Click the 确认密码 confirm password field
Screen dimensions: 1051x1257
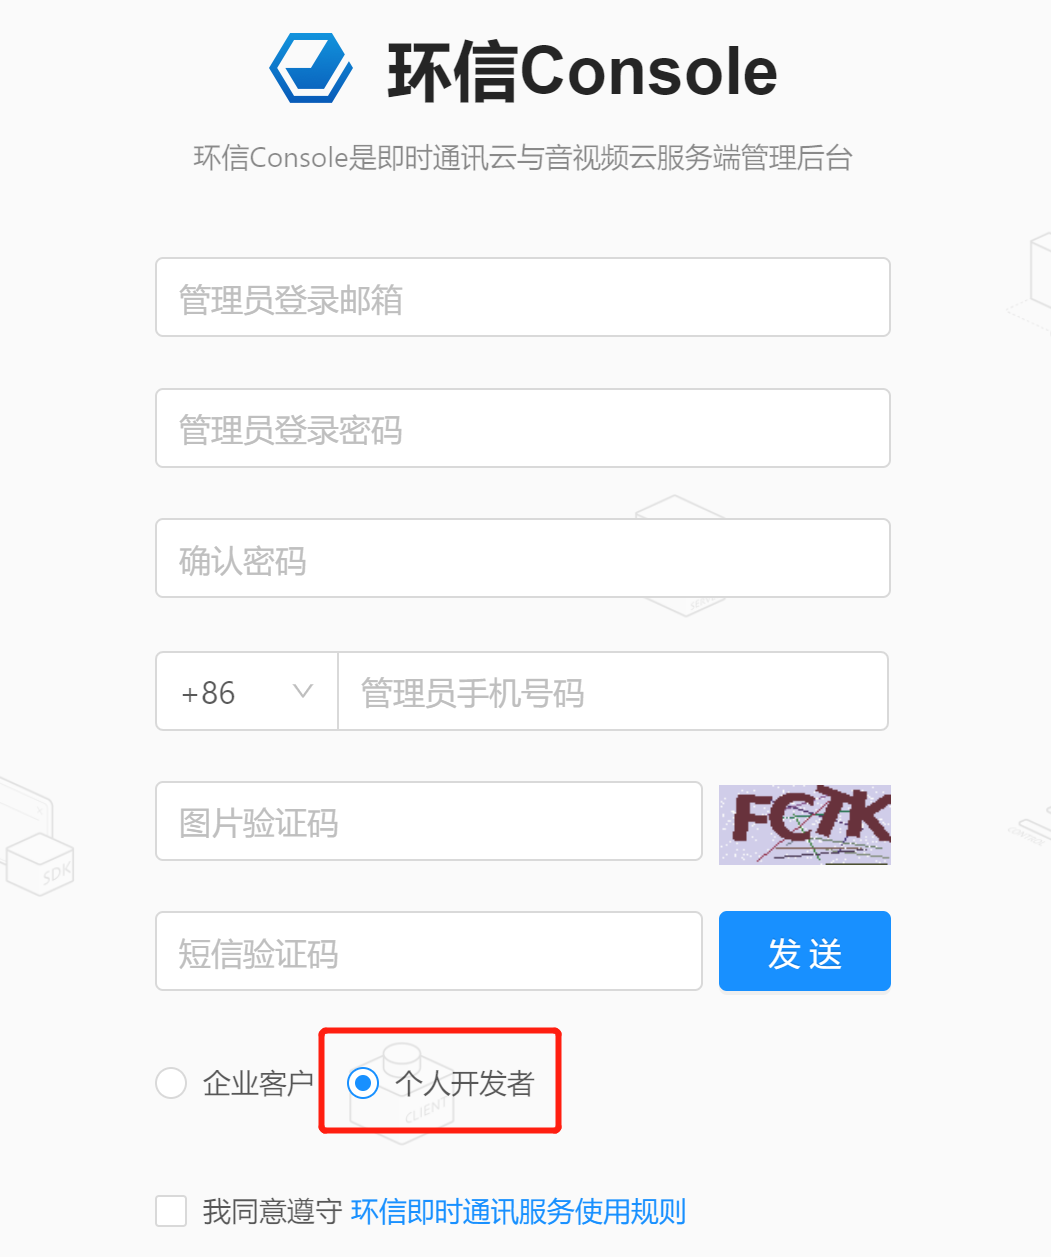pos(523,558)
